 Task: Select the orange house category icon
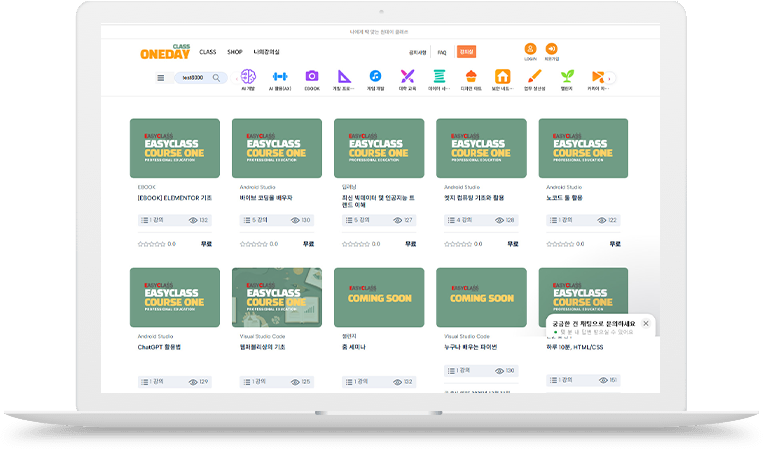click(x=502, y=76)
